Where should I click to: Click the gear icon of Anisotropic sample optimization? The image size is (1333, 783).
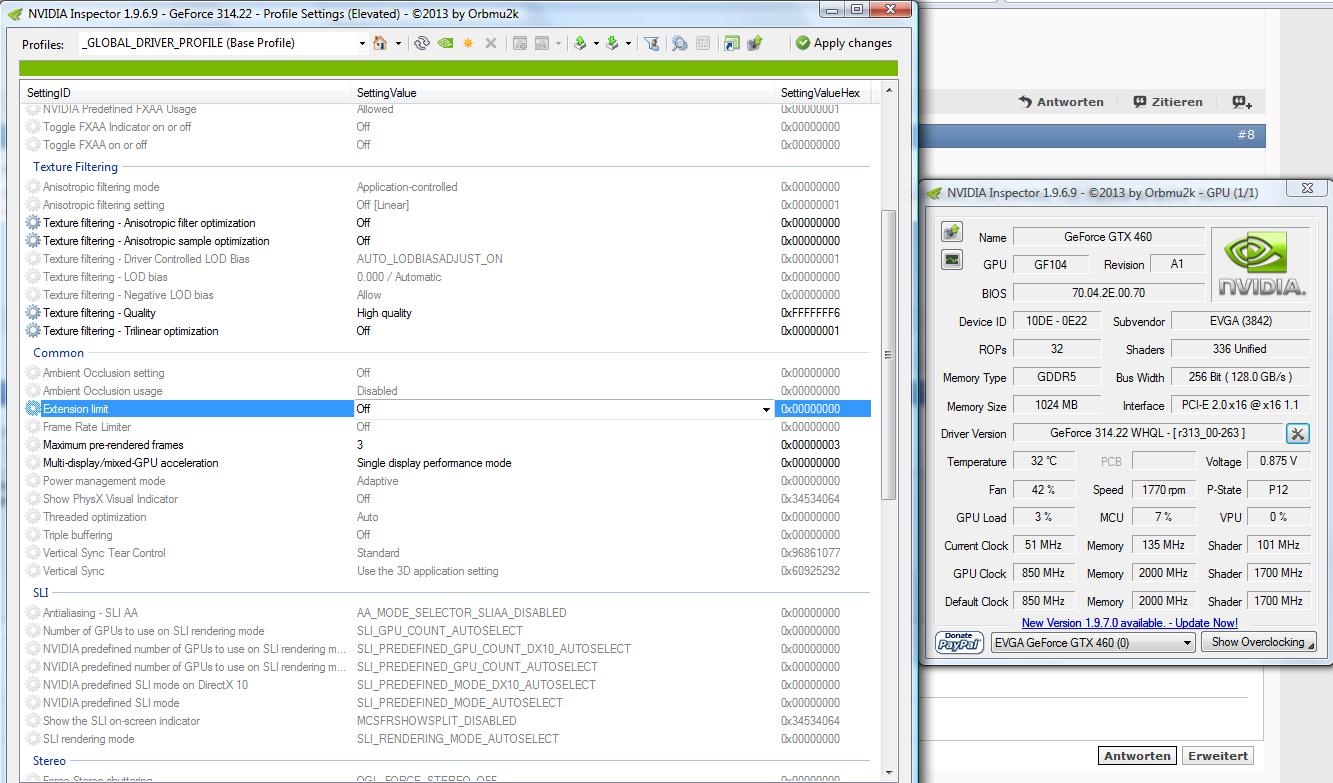pyautogui.click(x=34, y=241)
